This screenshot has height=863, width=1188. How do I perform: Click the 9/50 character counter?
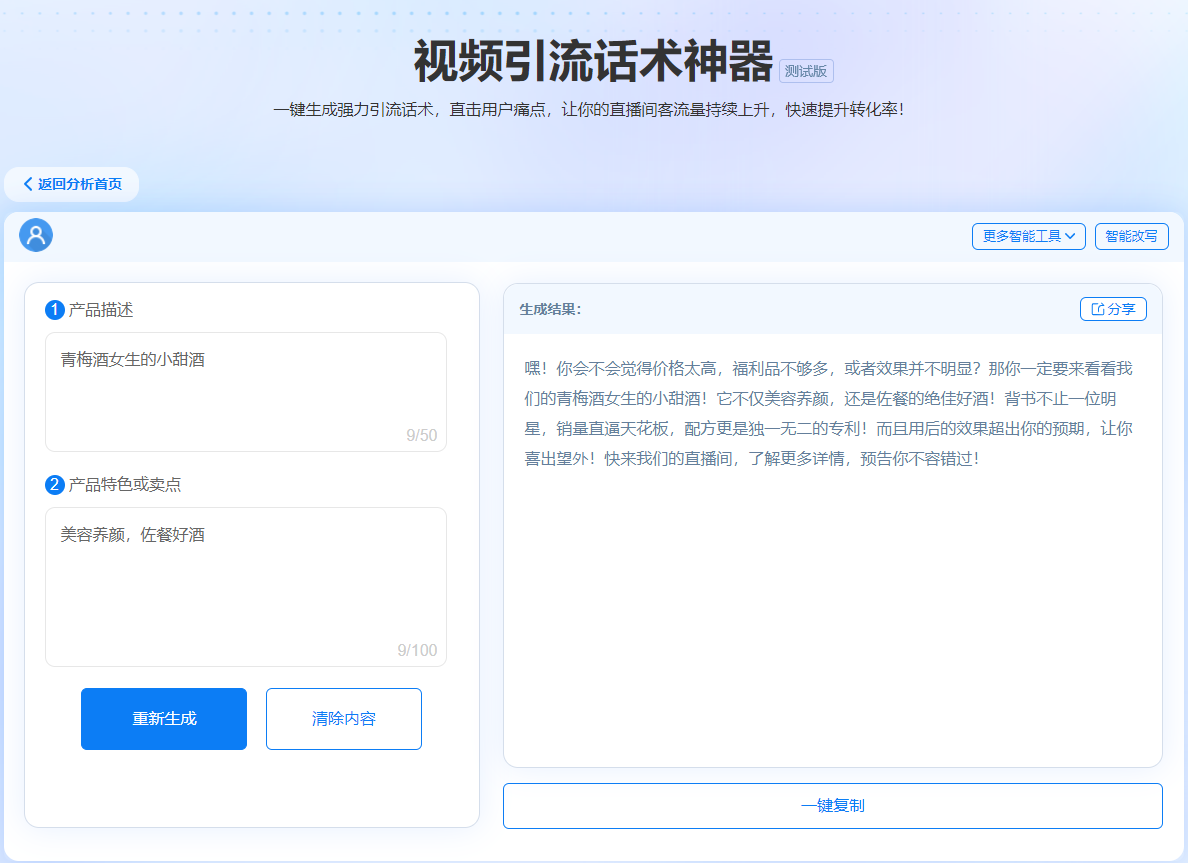pyautogui.click(x=421, y=435)
